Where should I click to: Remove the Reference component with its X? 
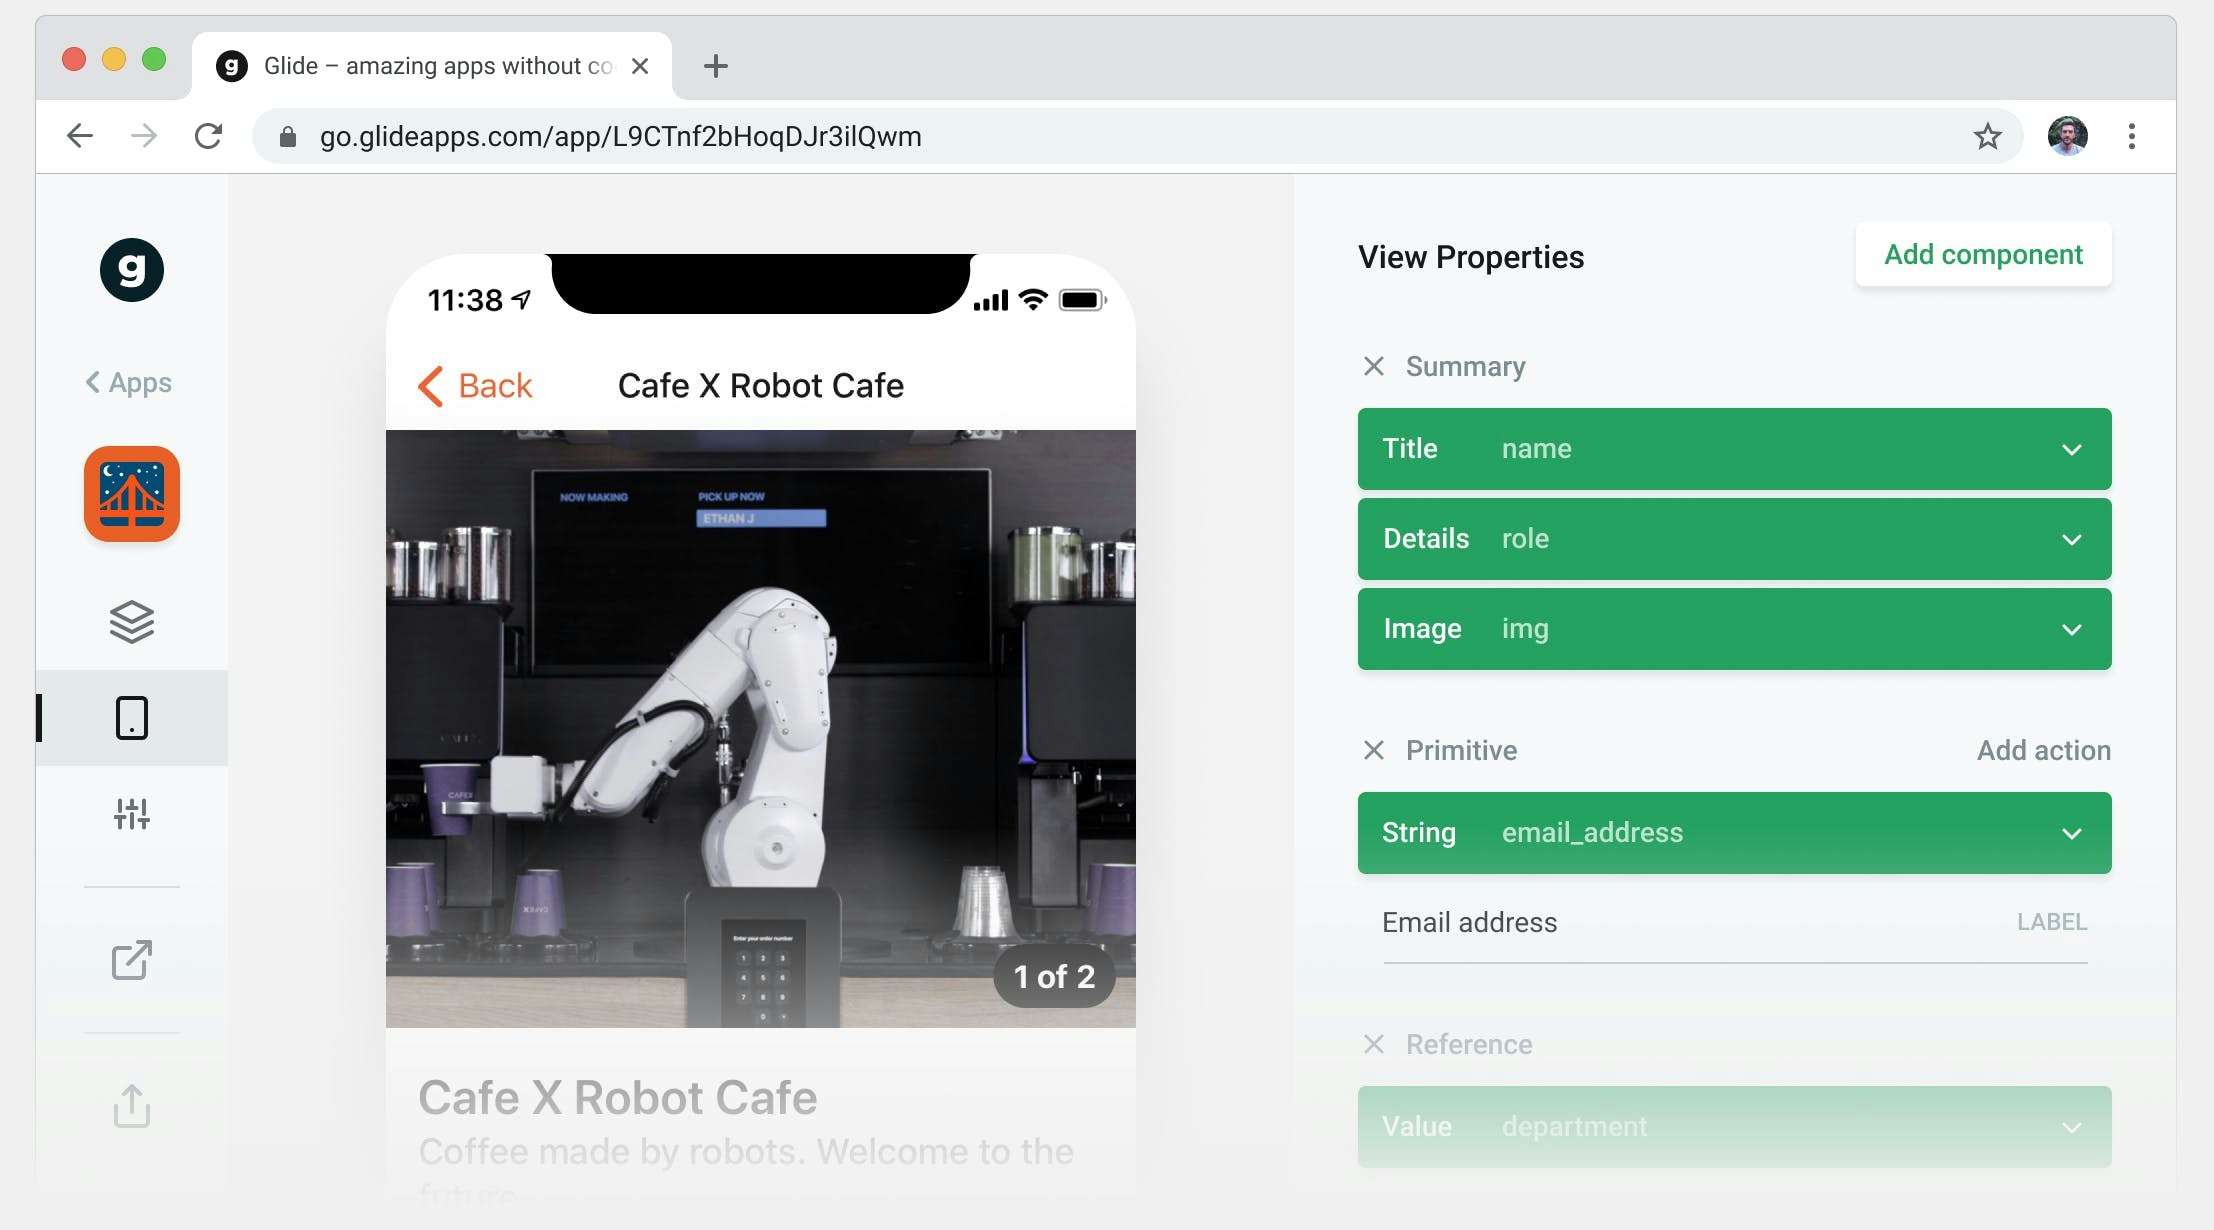pos(1374,1044)
